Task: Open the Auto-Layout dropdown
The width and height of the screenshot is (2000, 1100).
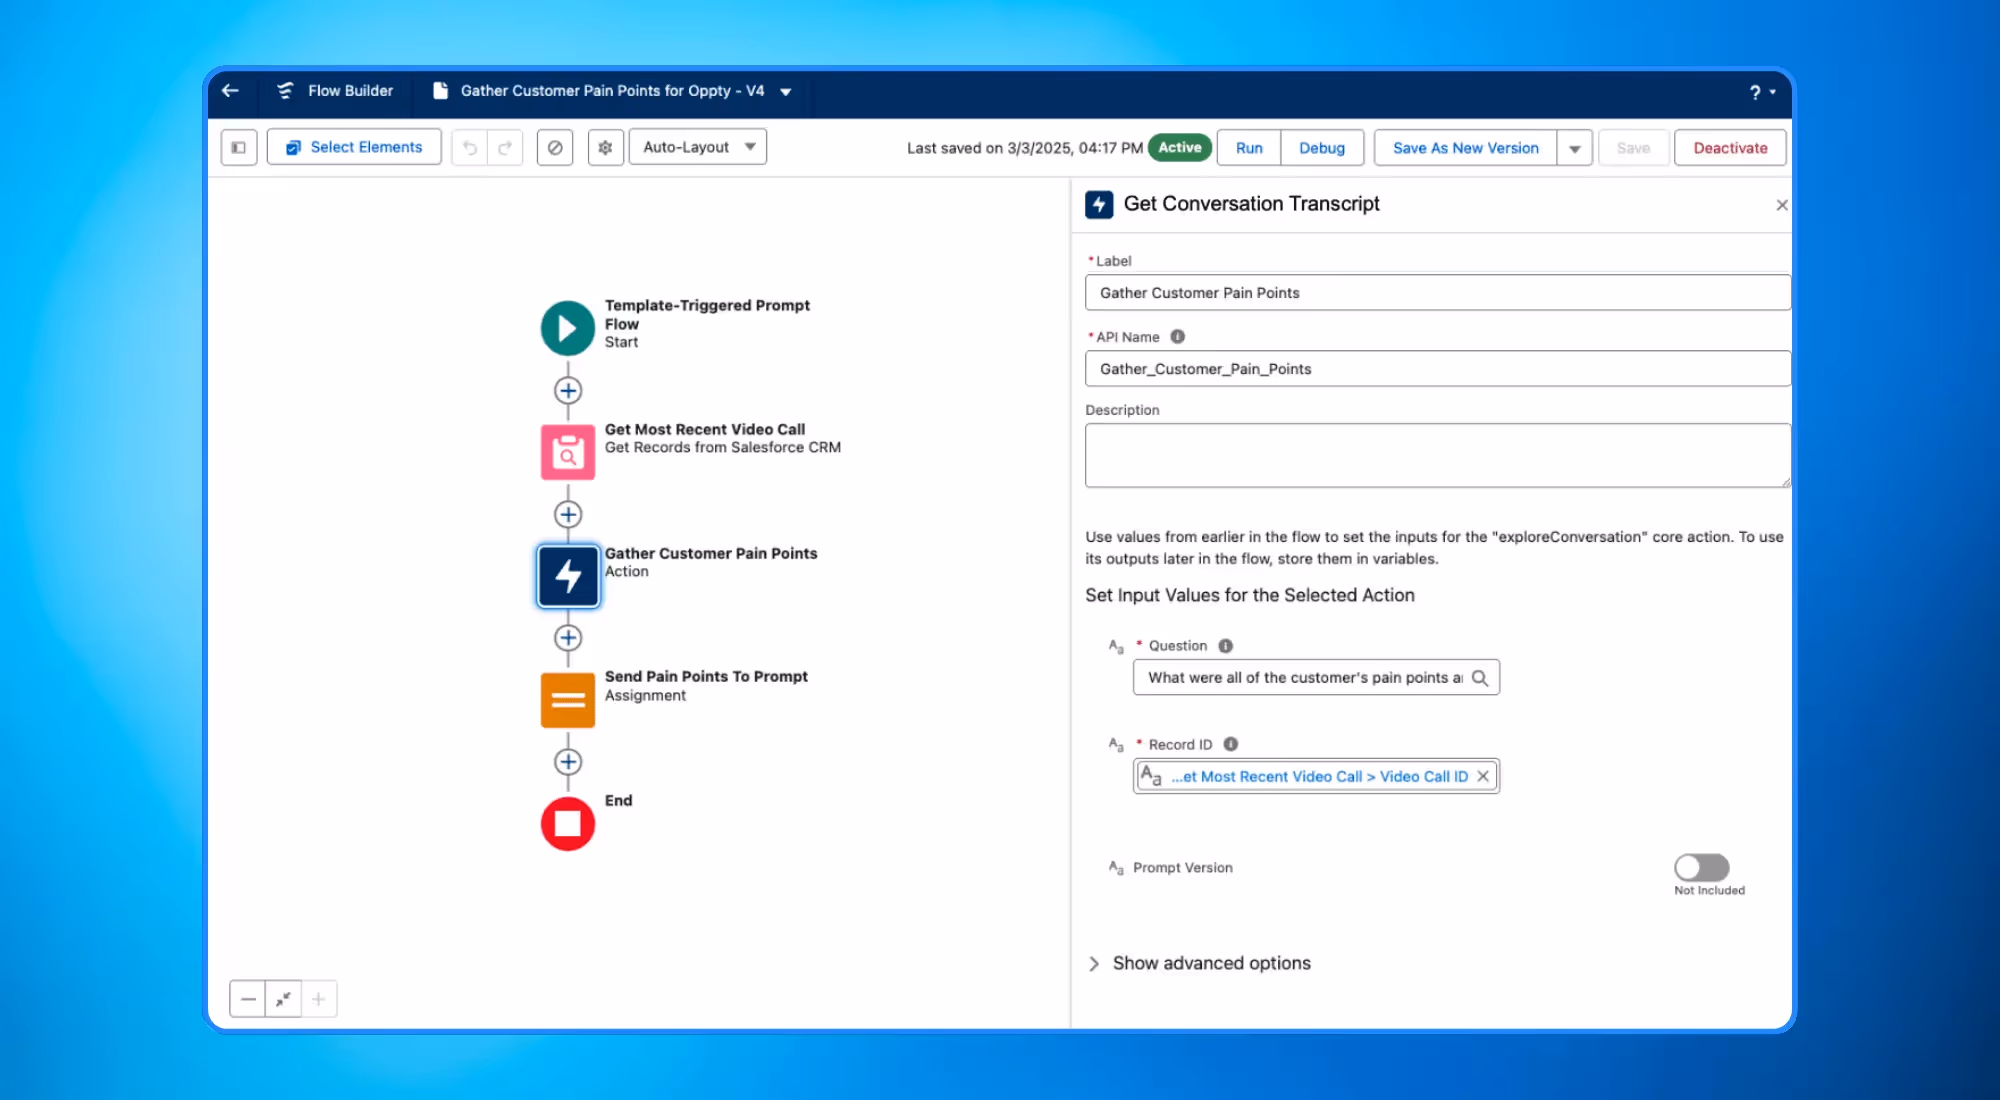Action: [x=698, y=147]
